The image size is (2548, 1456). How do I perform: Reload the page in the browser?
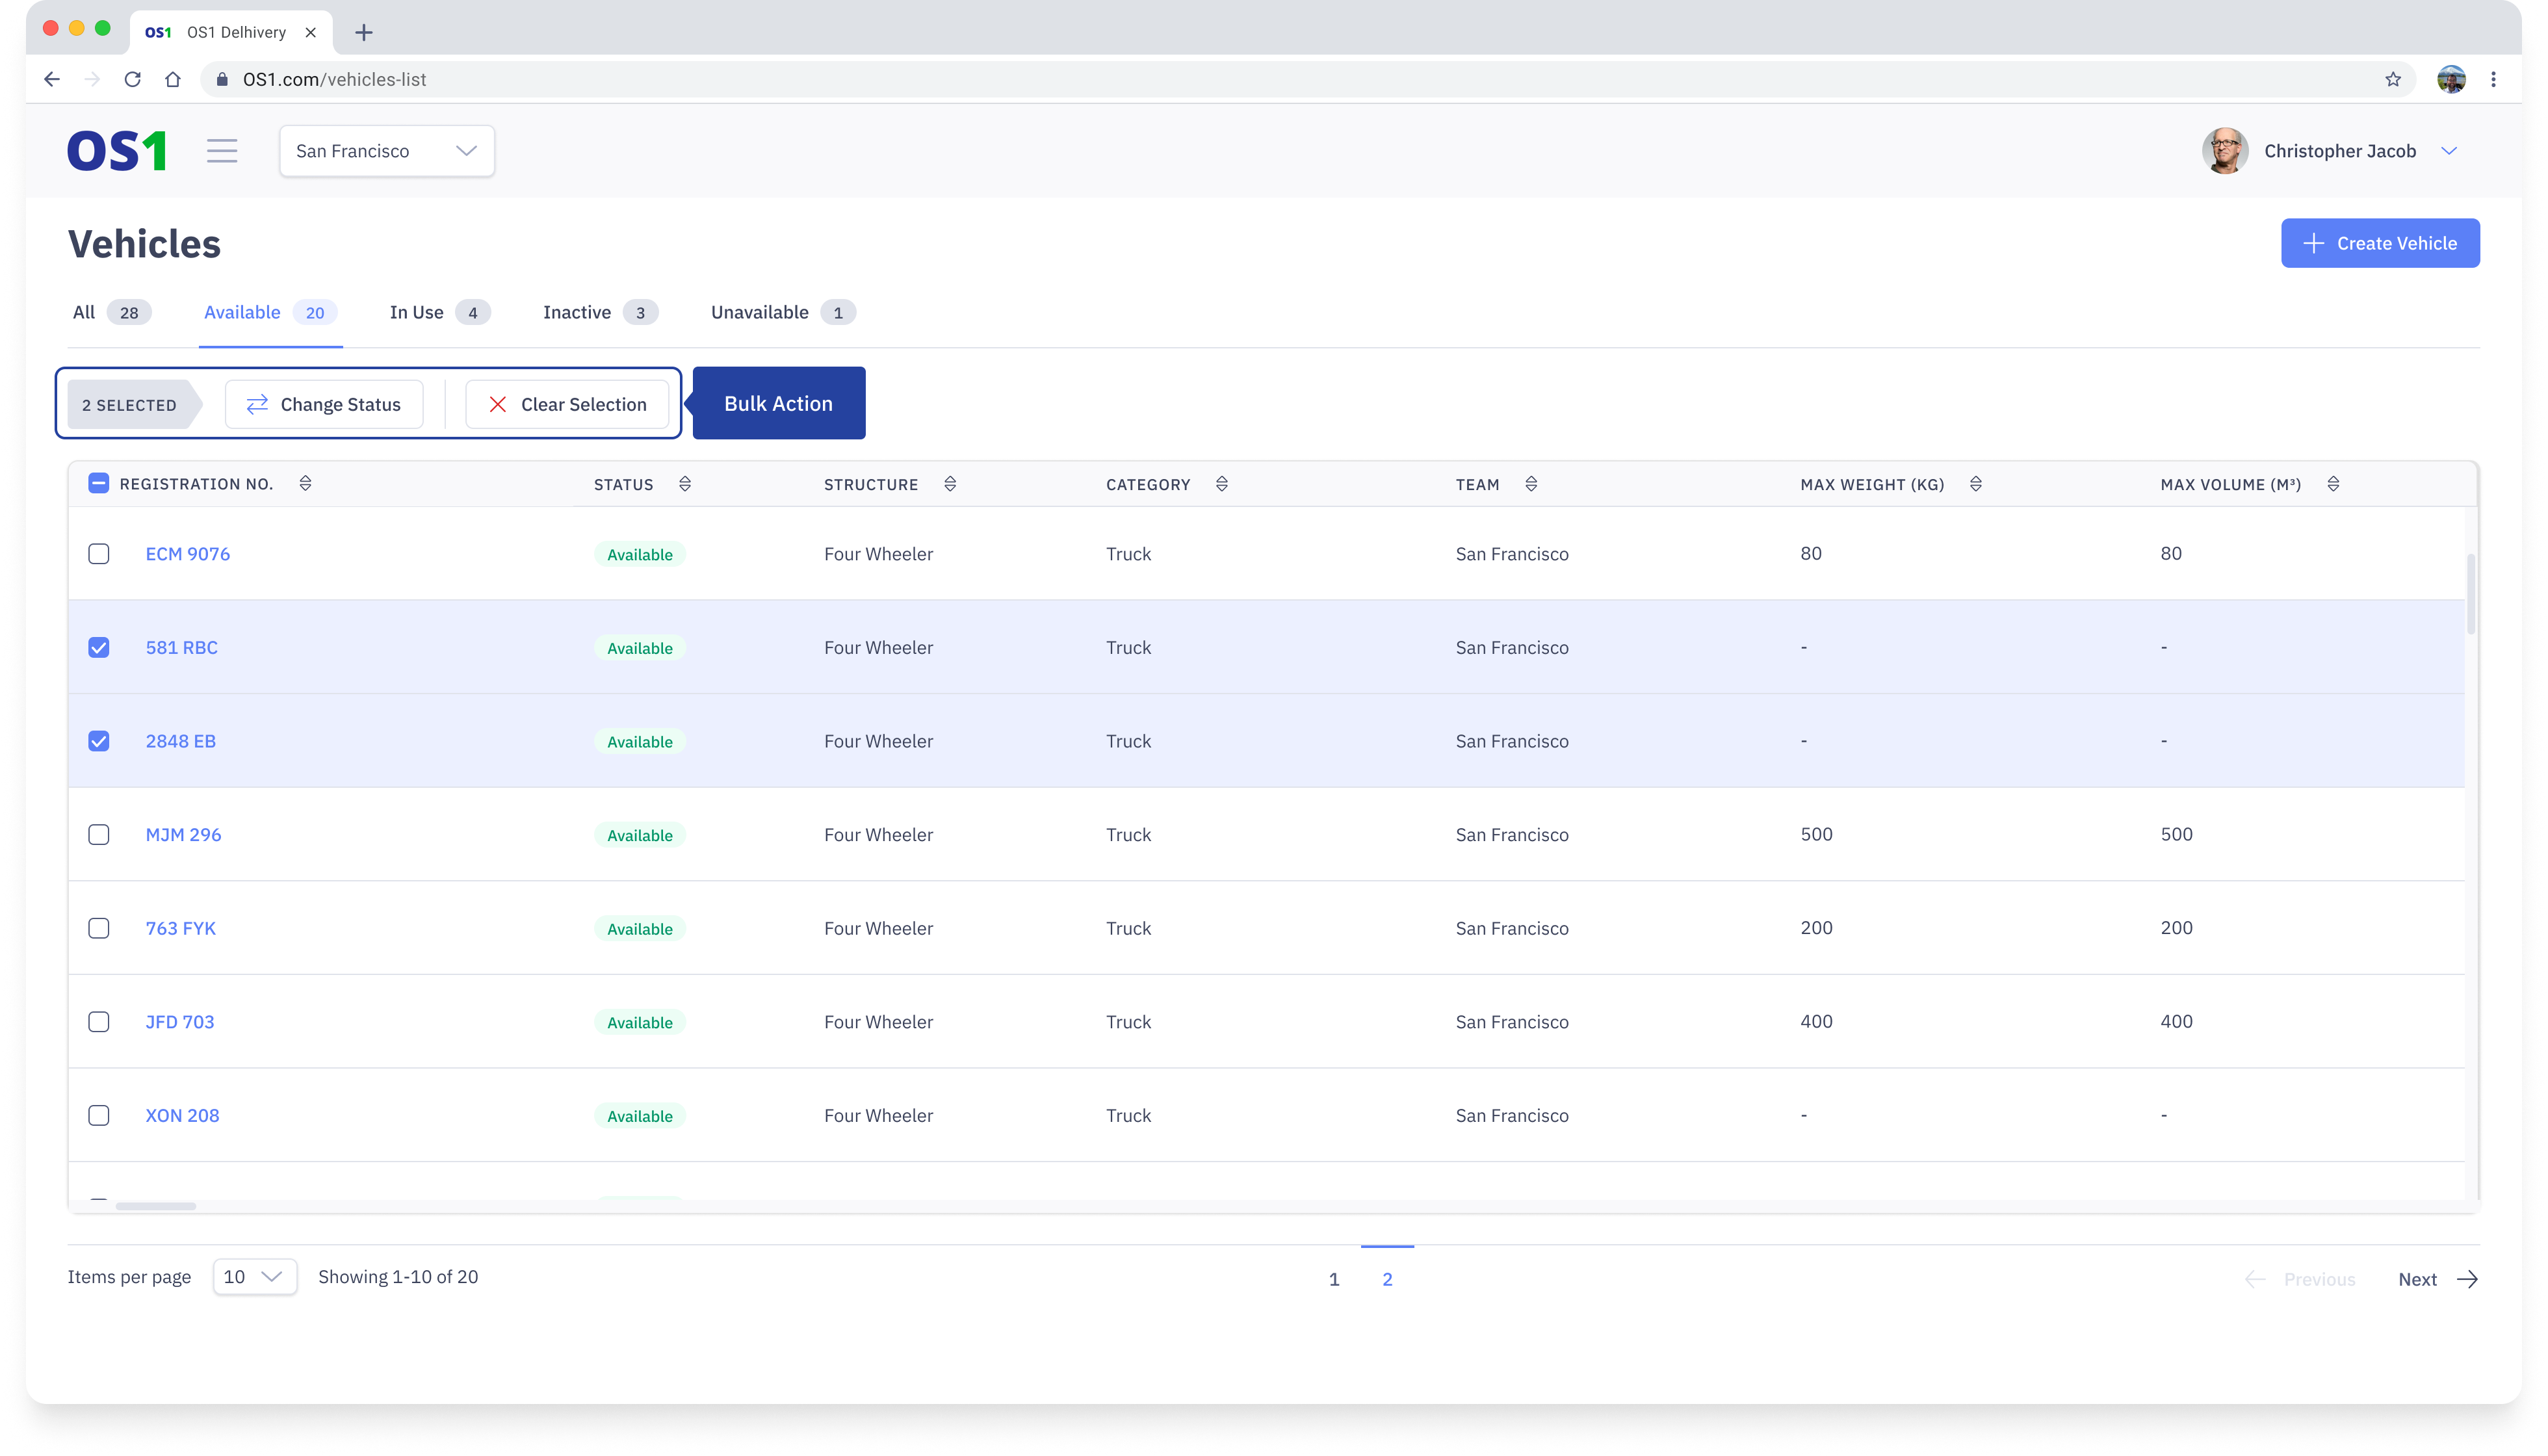(132, 79)
